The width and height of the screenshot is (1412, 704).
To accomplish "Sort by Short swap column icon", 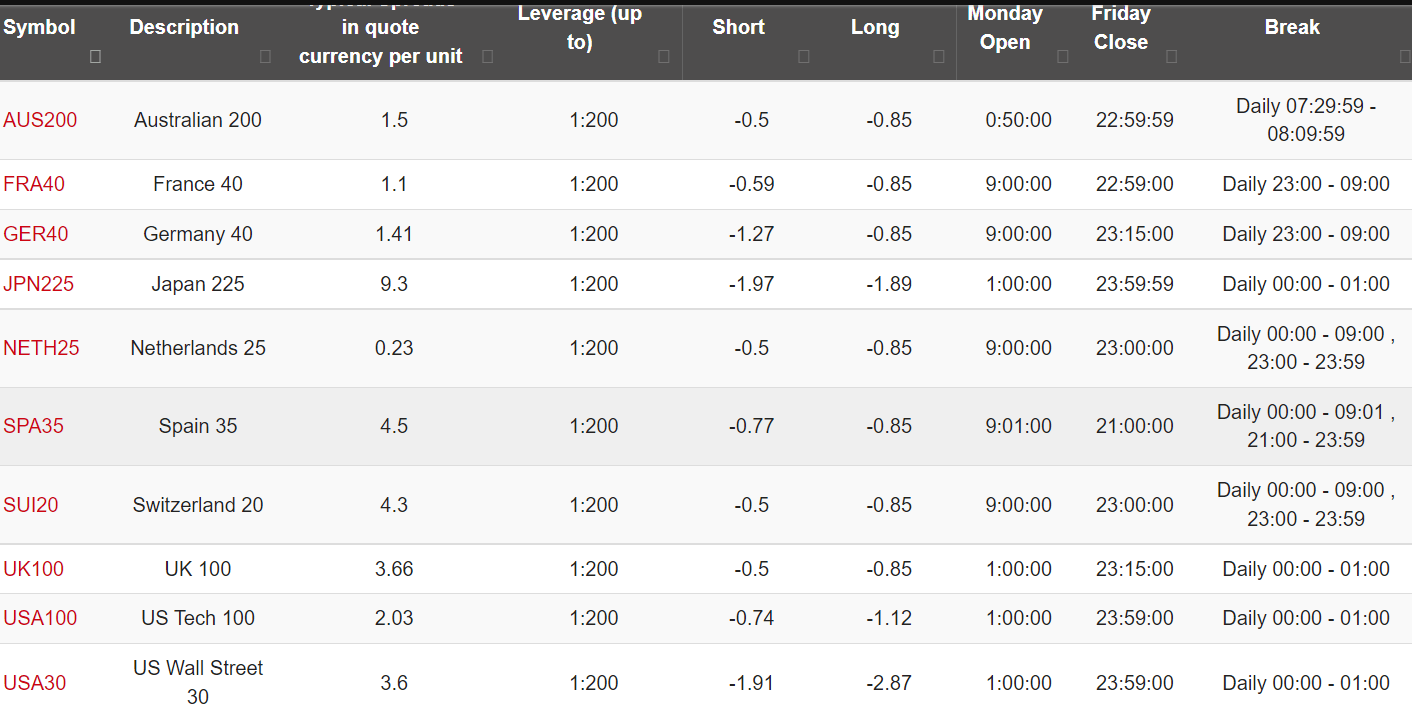I will tap(804, 57).
